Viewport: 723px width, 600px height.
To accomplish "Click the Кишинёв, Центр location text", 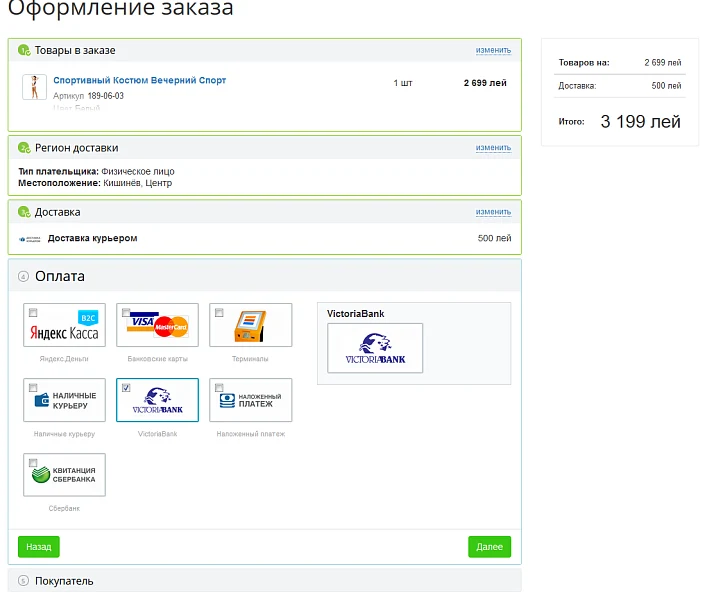I will 137,183.
